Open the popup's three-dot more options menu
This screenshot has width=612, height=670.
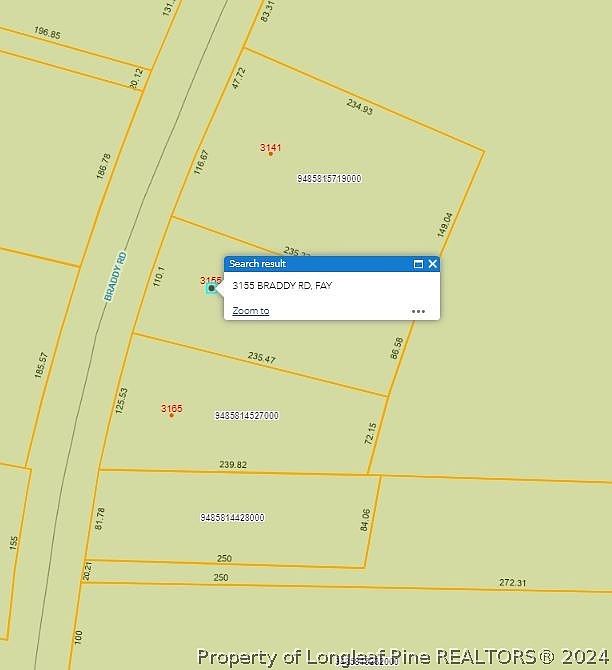pyautogui.click(x=418, y=311)
